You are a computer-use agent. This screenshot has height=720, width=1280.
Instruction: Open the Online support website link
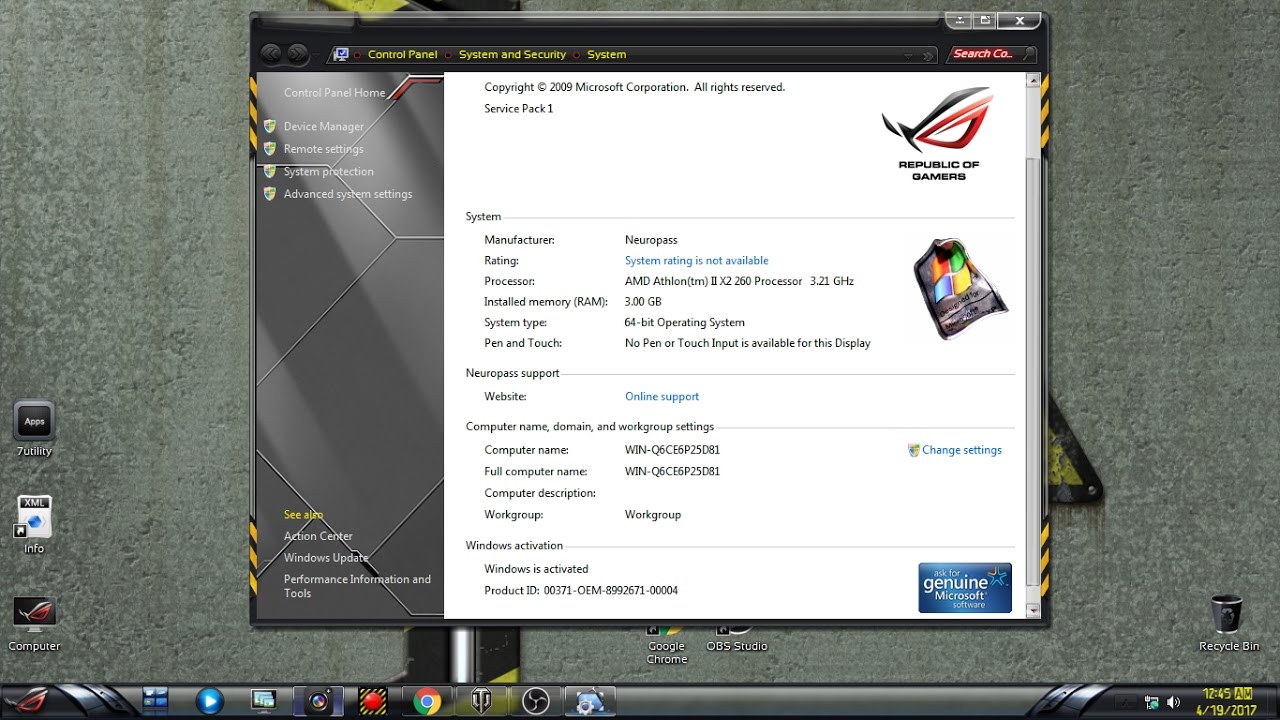tap(662, 397)
